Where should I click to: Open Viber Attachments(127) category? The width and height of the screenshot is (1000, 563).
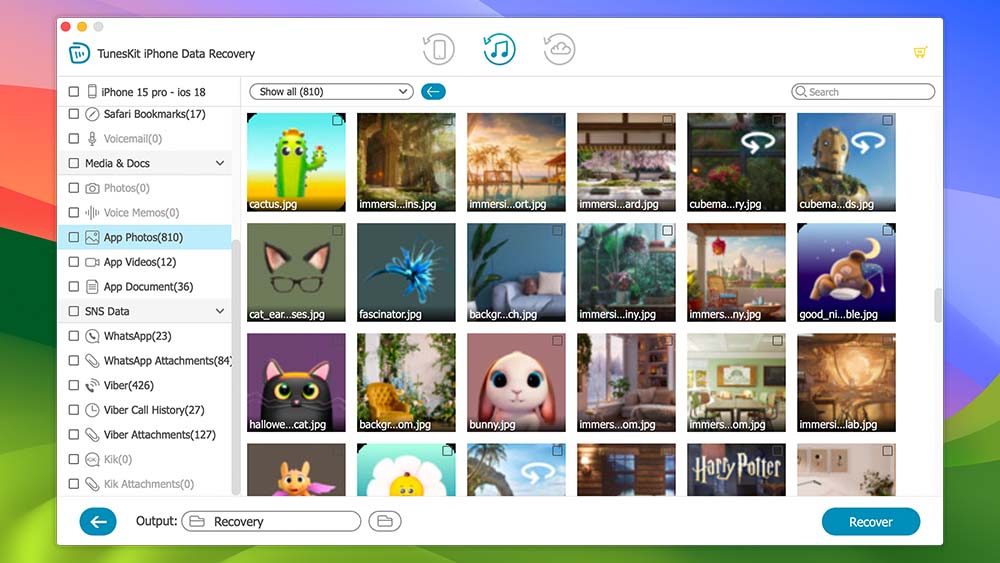[145, 435]
